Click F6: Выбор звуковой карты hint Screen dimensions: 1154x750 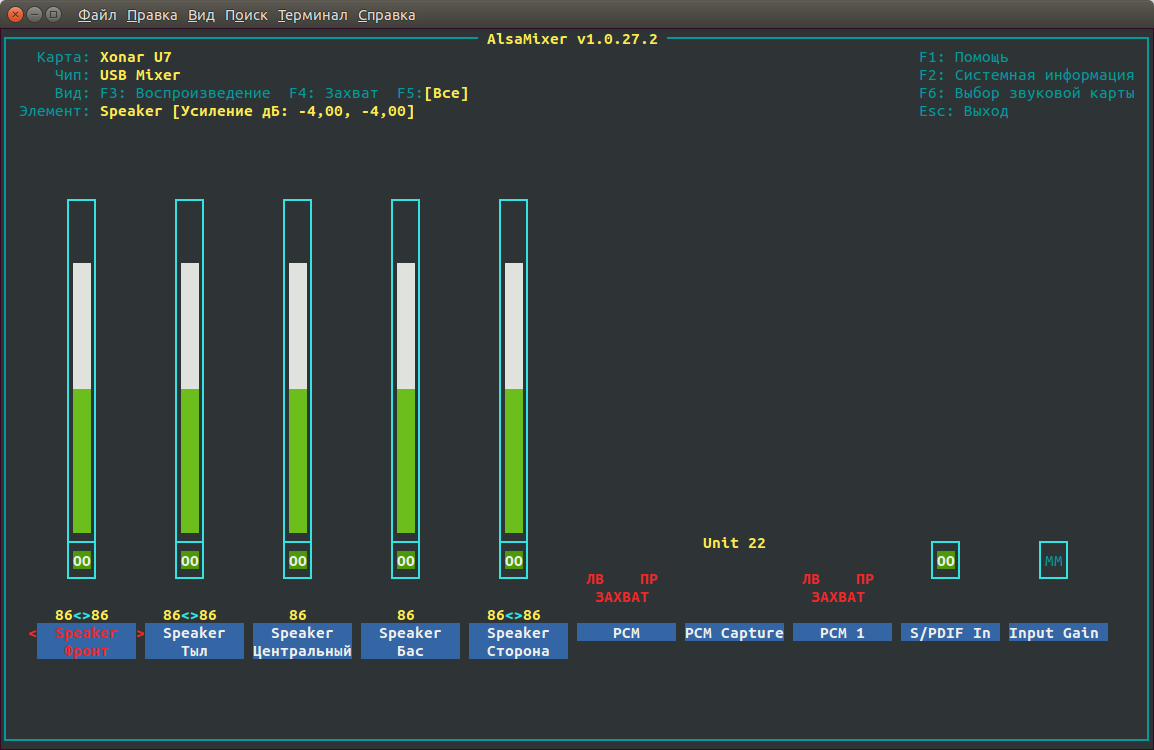(1027, 93)
